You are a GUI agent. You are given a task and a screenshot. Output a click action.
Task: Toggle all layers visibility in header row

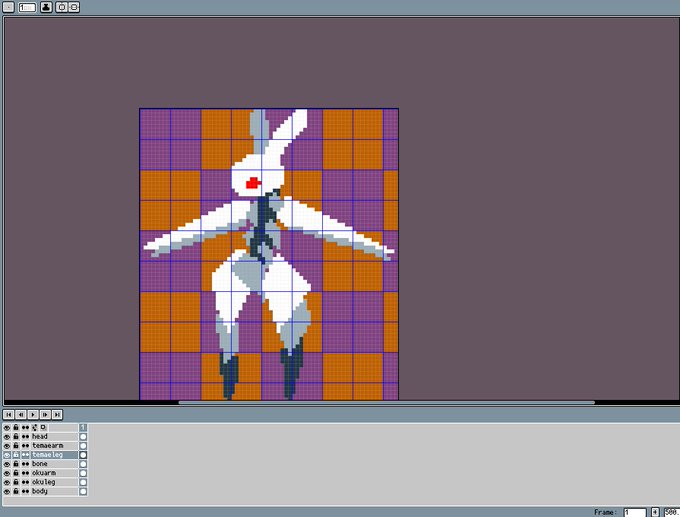(x=7, y=428)
